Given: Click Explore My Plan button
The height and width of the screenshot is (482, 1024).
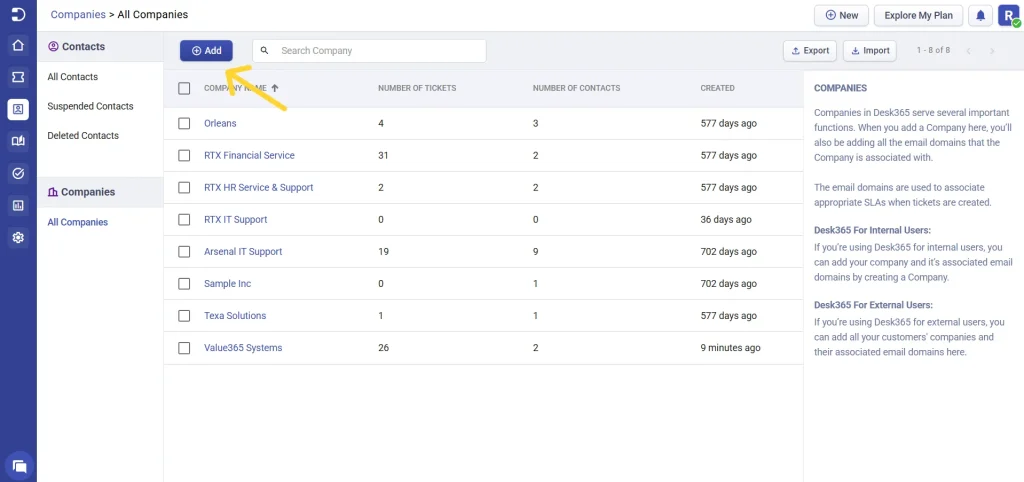Looking at the screenshot, I should click(x=918, y=16).
